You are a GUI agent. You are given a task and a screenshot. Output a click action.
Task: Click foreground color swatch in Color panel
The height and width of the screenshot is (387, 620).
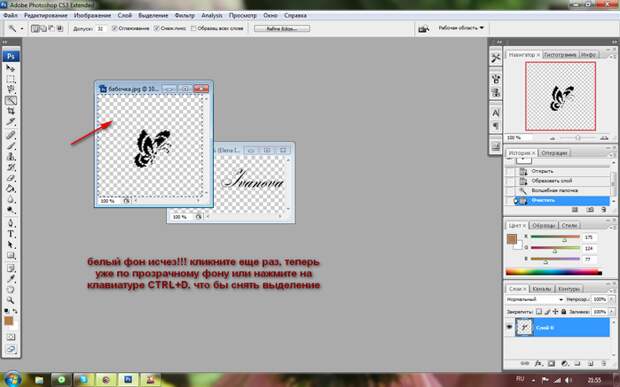pyautogui.click(x=511, y=239)
